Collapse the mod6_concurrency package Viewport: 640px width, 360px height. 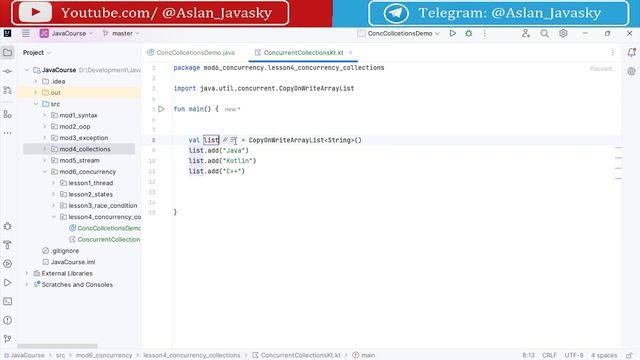point(45,172)
